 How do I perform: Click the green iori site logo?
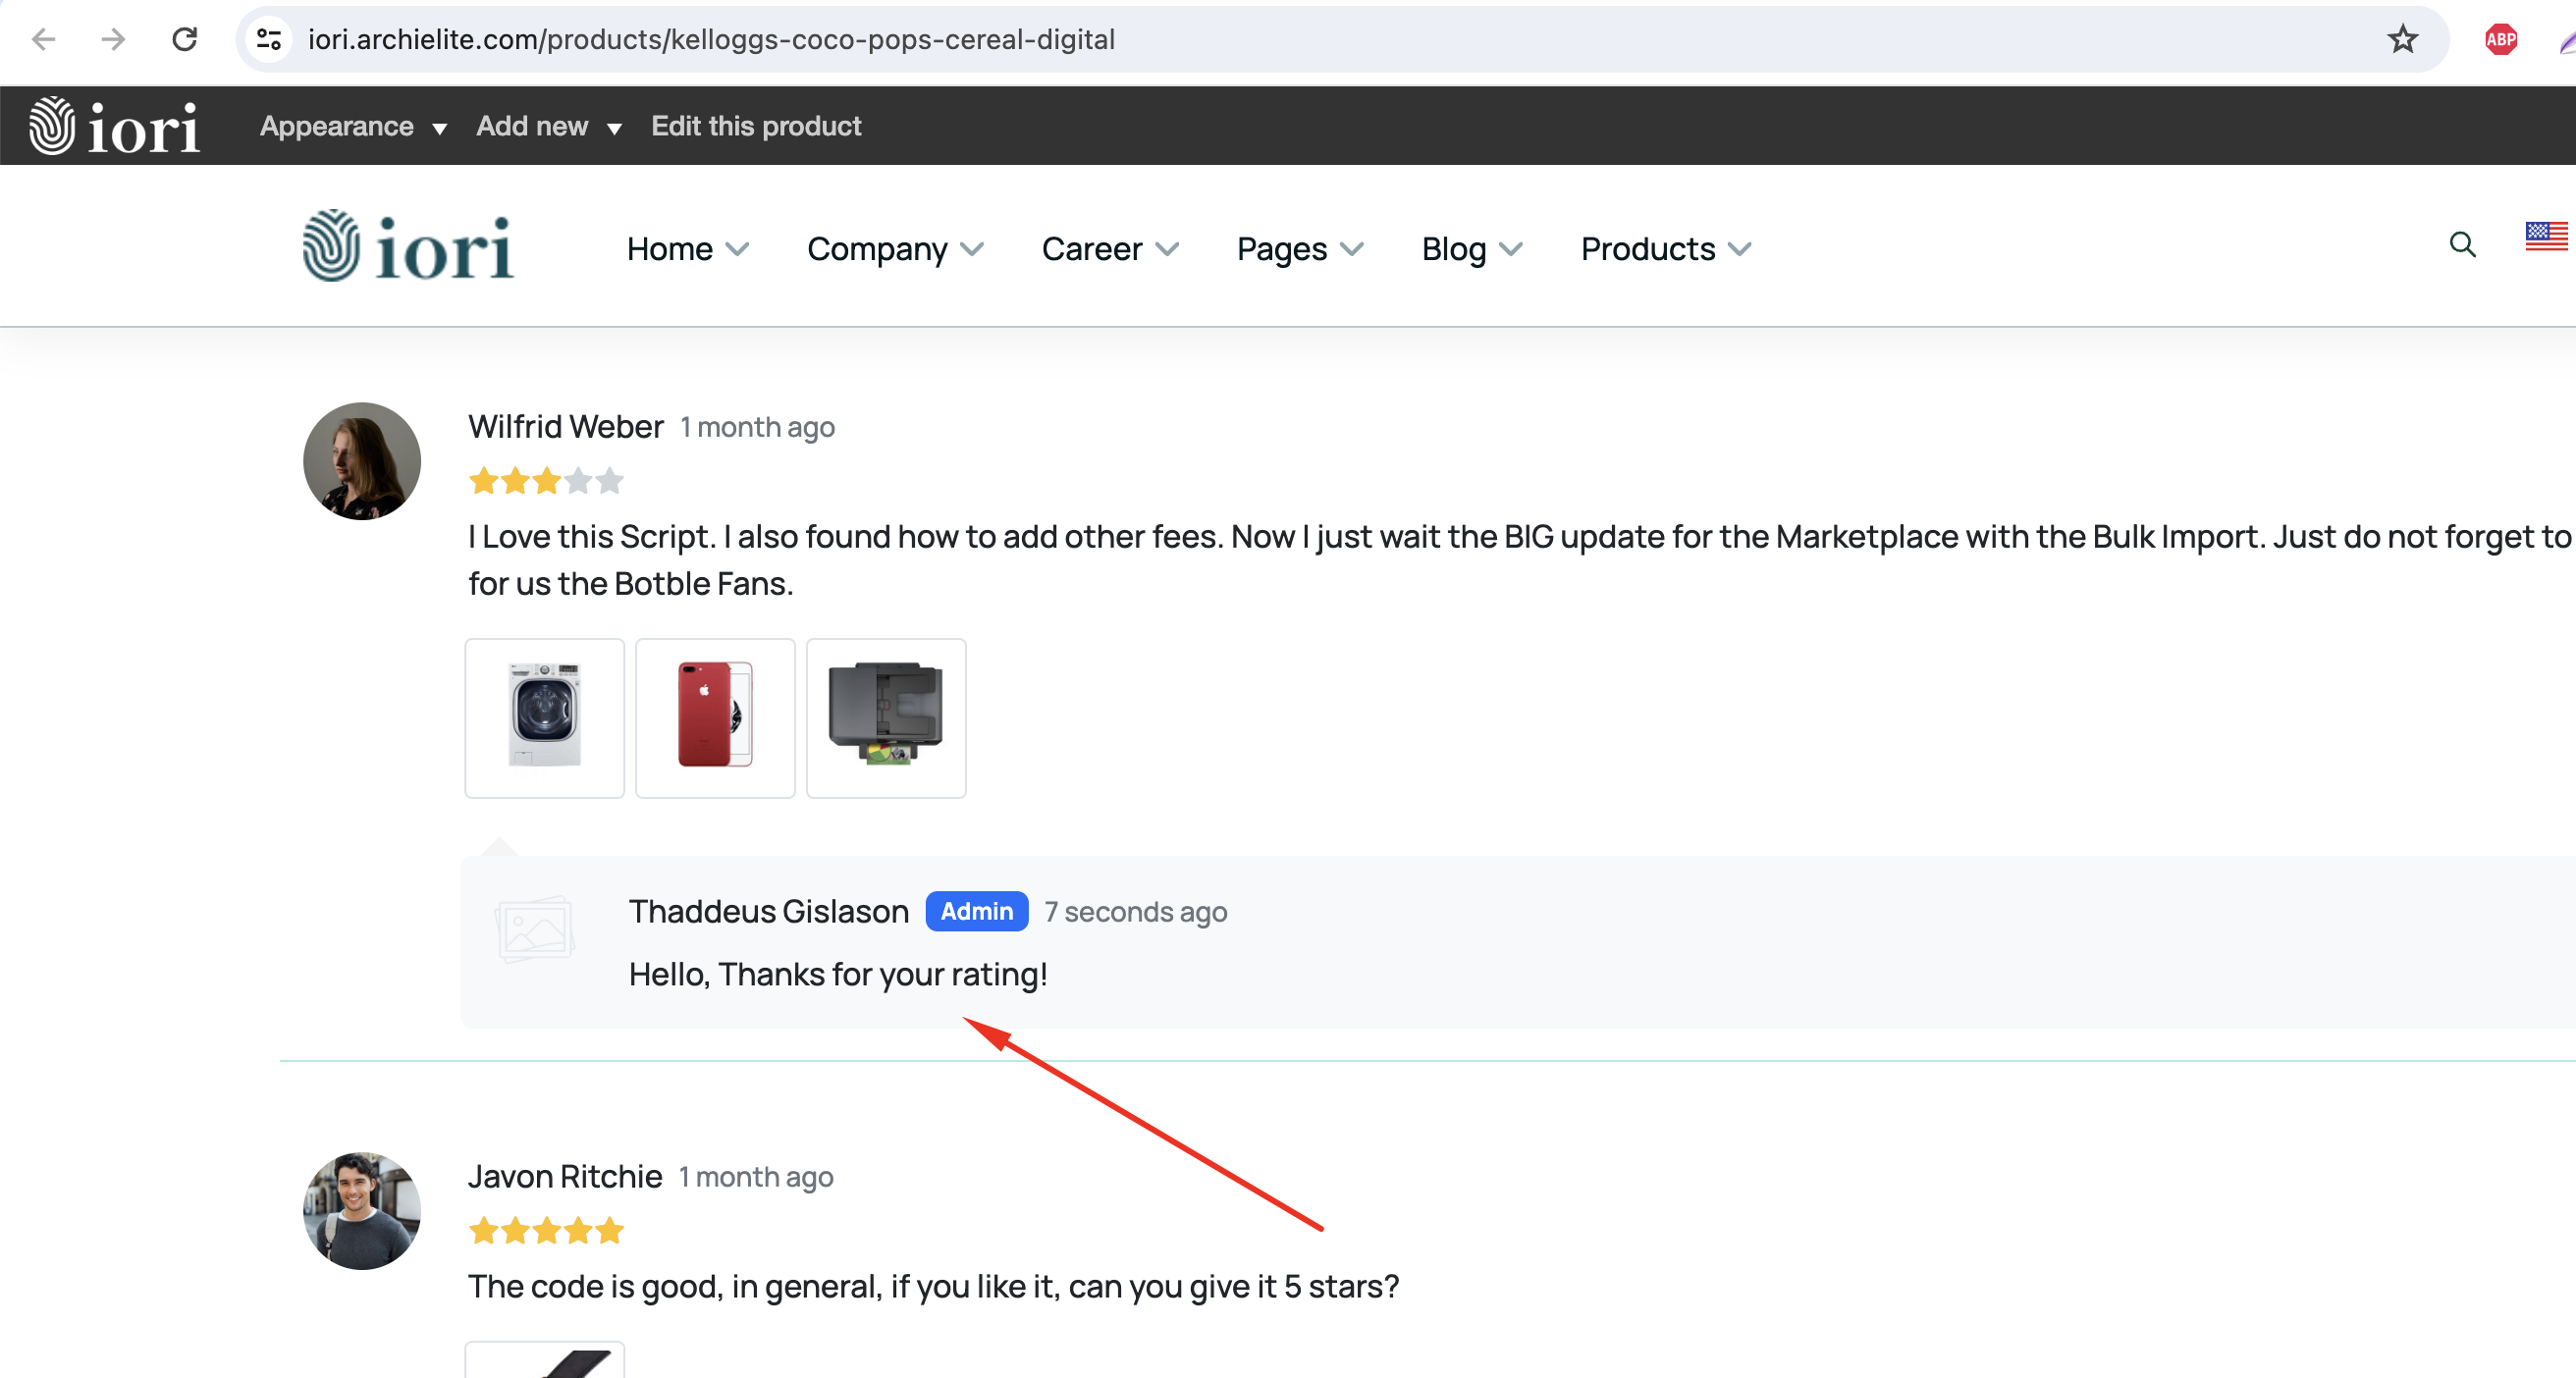point(408,246)
